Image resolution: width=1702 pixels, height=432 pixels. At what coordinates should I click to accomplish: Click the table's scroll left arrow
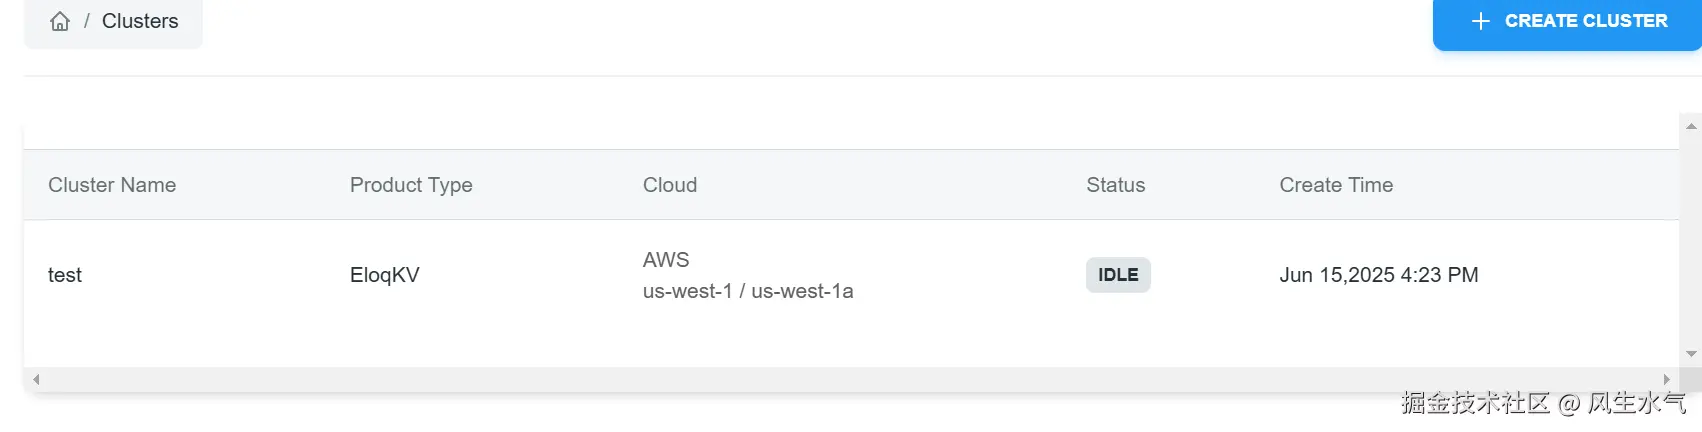36,380
